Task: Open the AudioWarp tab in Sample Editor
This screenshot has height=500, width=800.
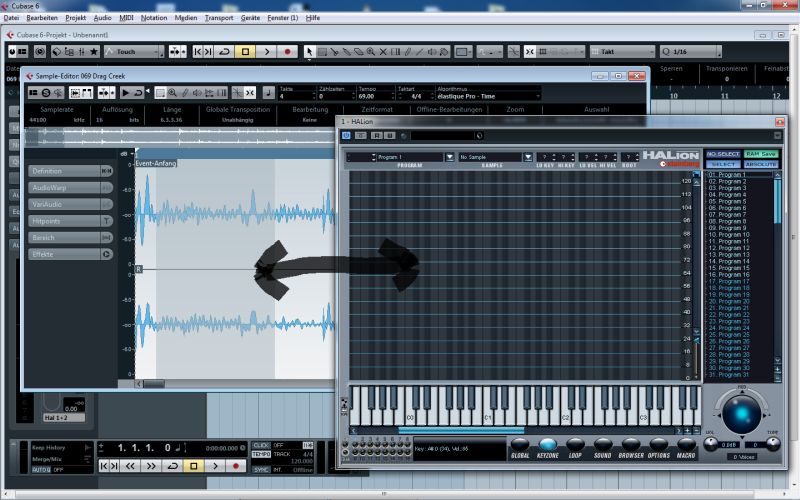Action: click(70, 188)
